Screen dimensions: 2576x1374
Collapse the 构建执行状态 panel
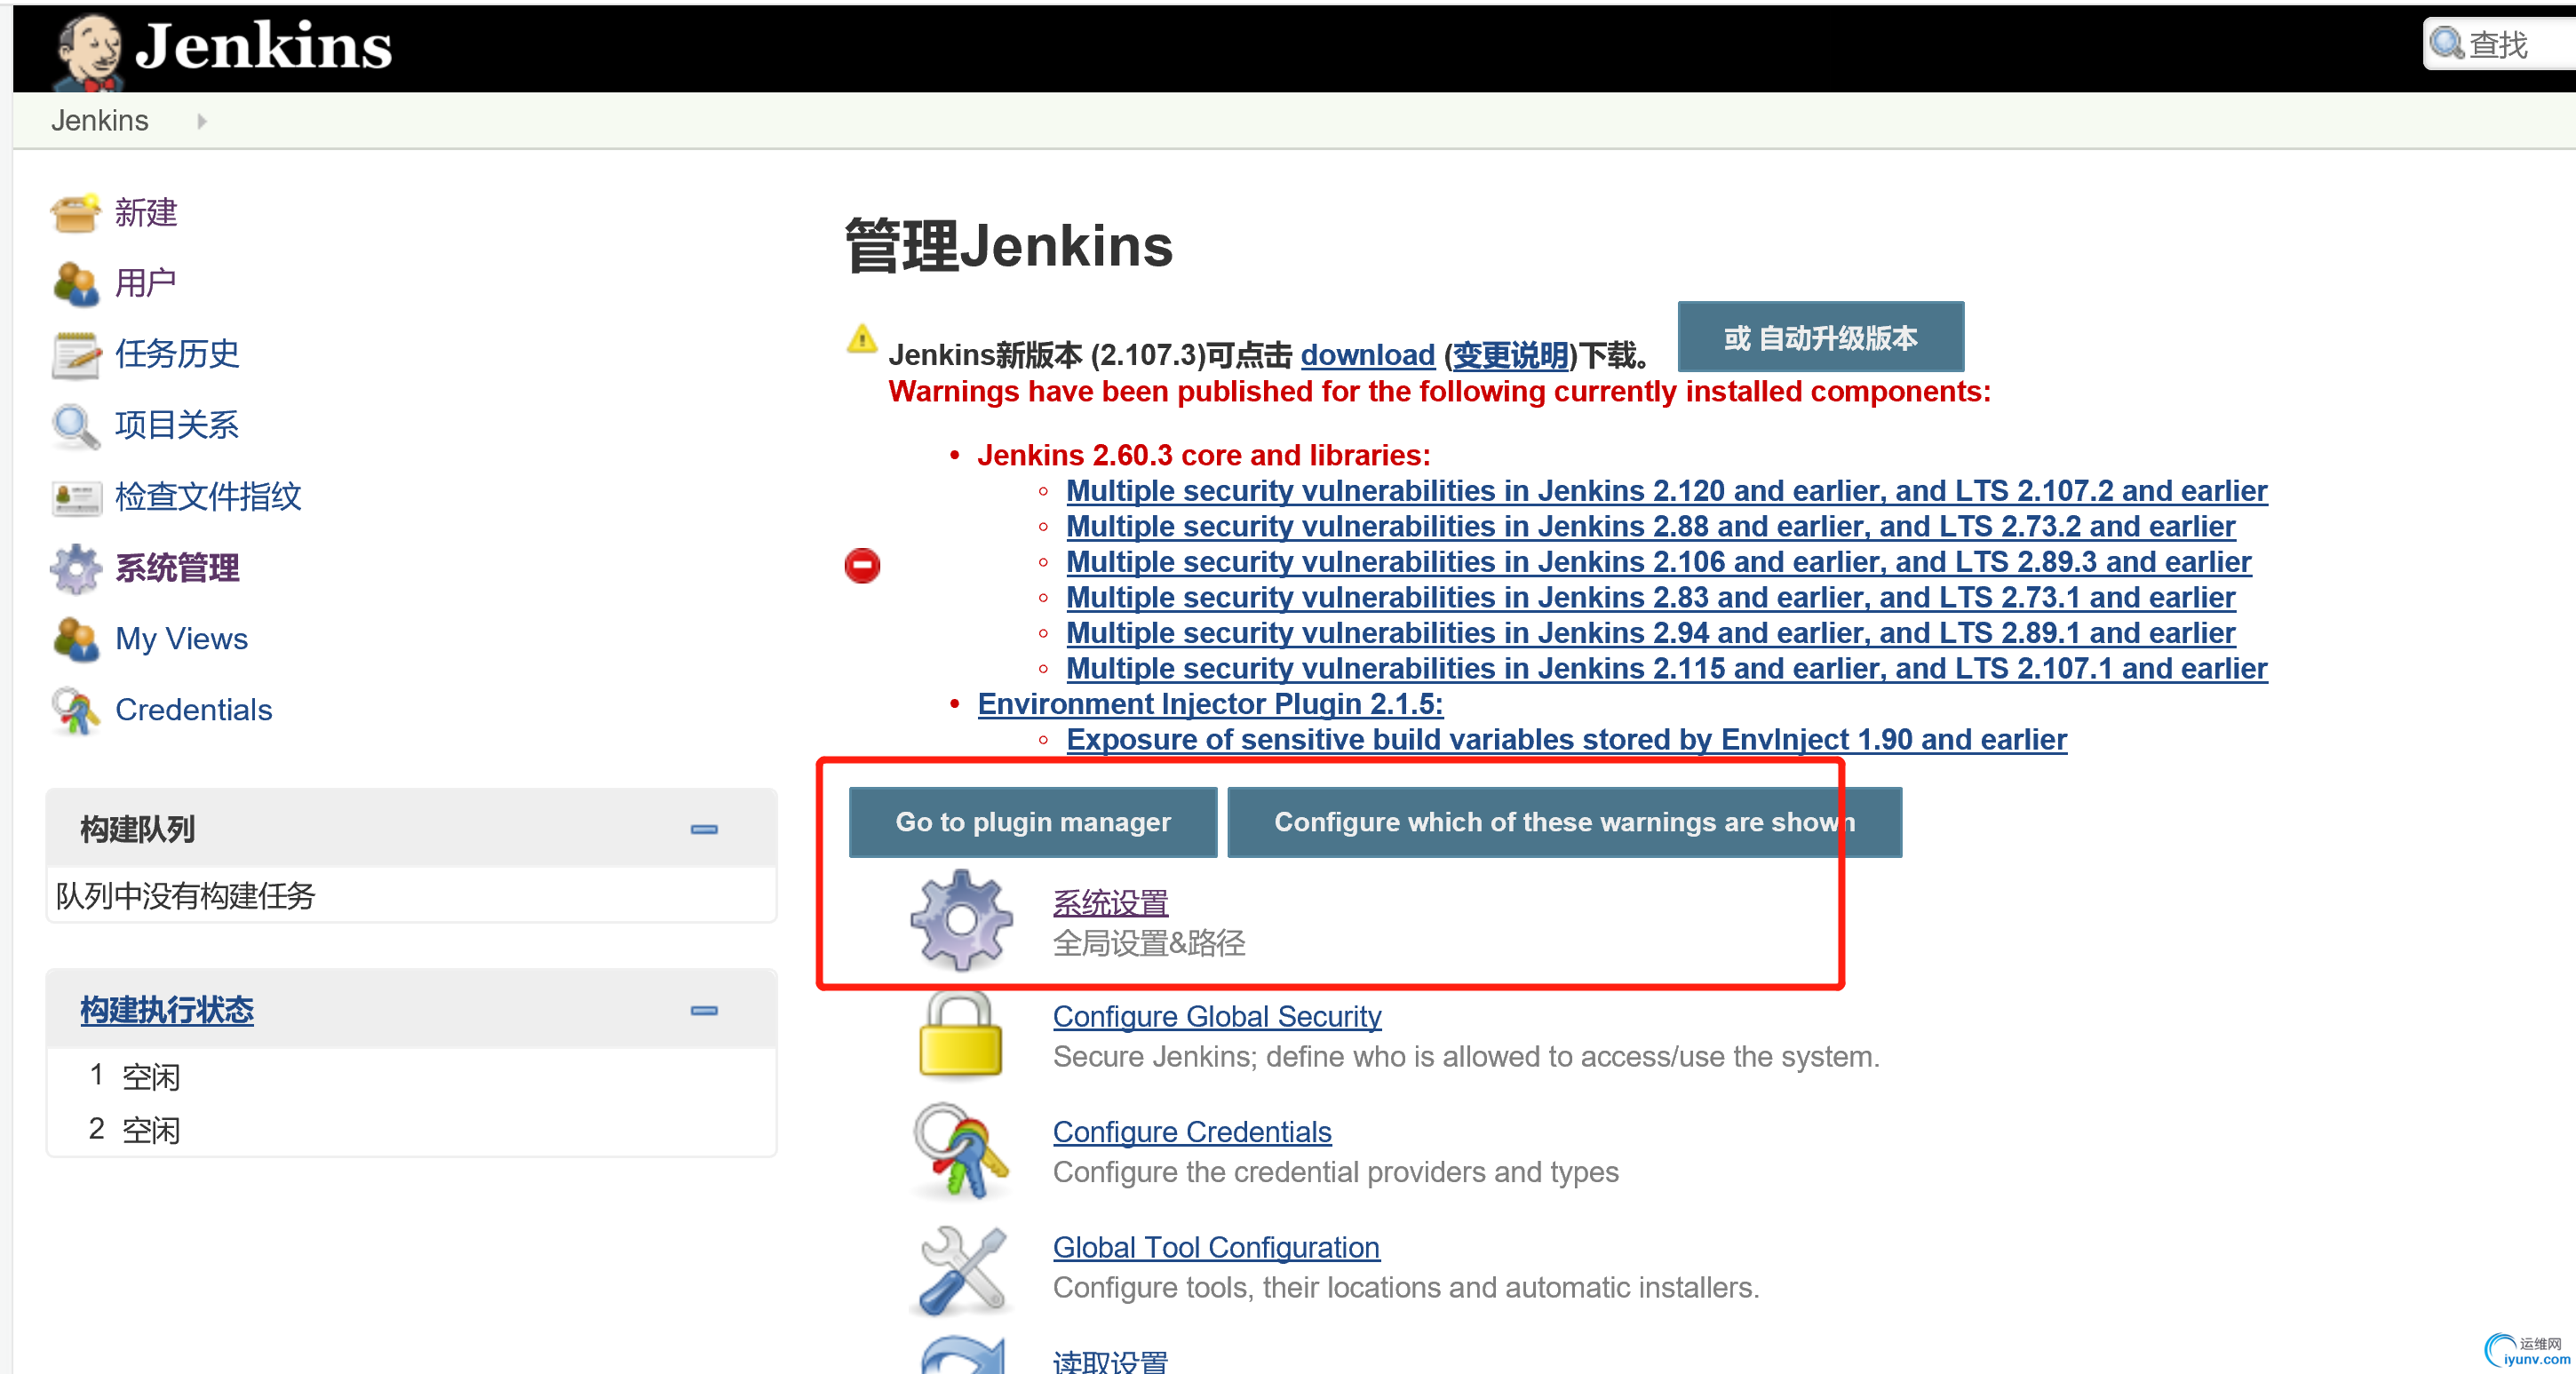[x=704, y=1010]
